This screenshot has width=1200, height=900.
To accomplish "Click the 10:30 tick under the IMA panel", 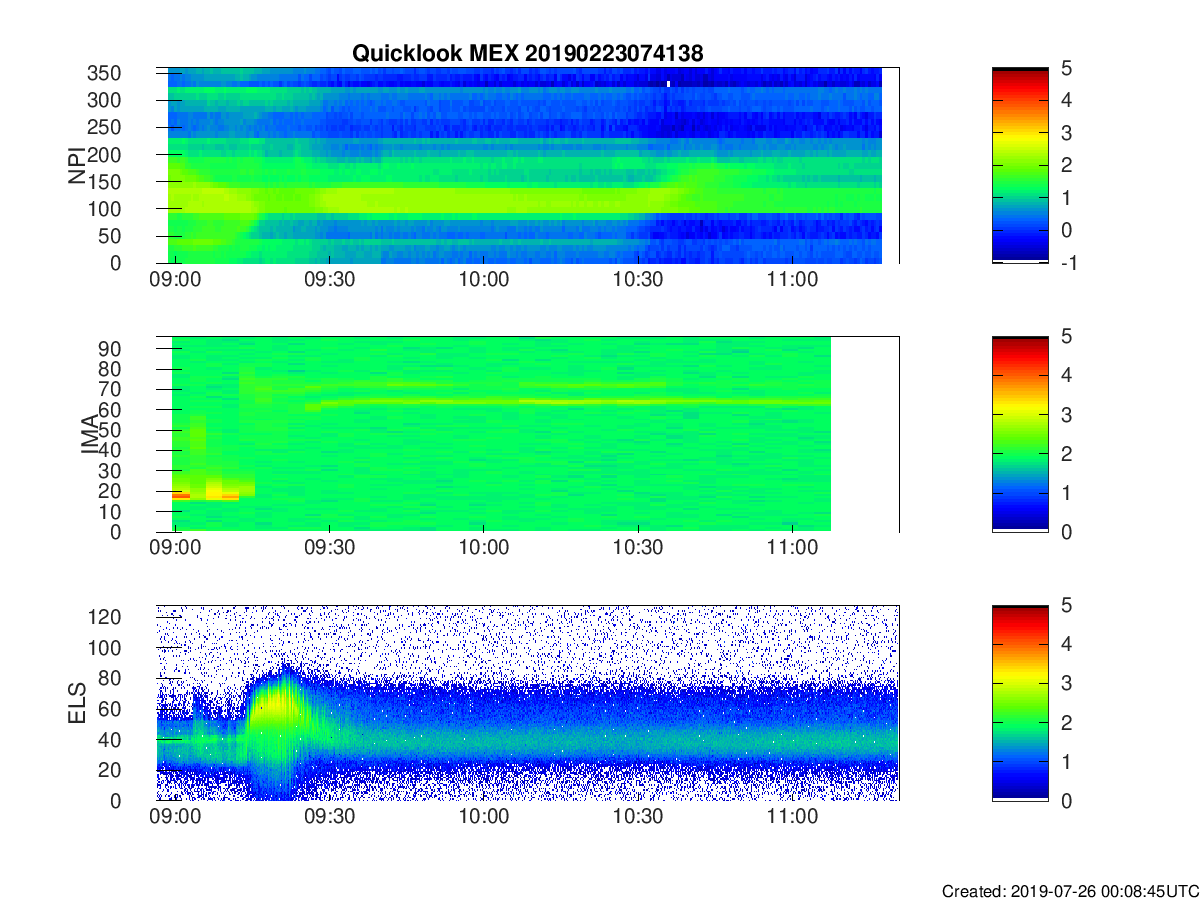I will click(638, 548).
